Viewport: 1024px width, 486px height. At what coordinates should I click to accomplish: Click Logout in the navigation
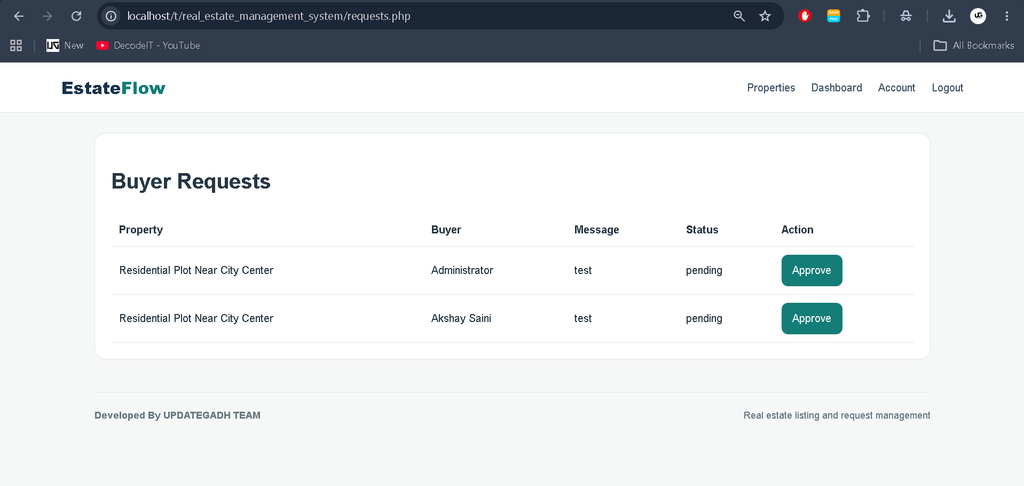click(x=948, y=88)
